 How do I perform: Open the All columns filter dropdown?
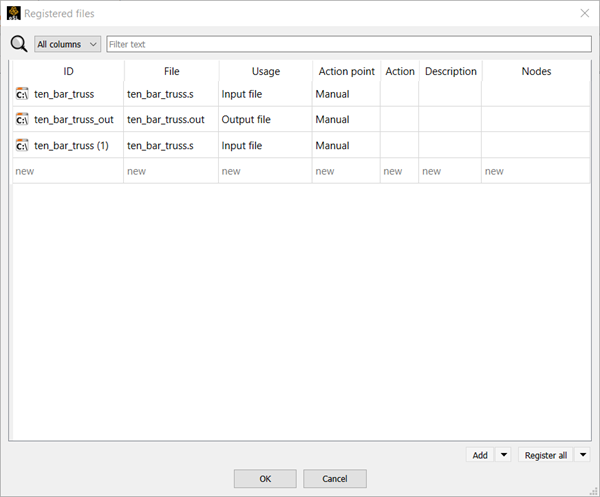[x=67, y=44]
